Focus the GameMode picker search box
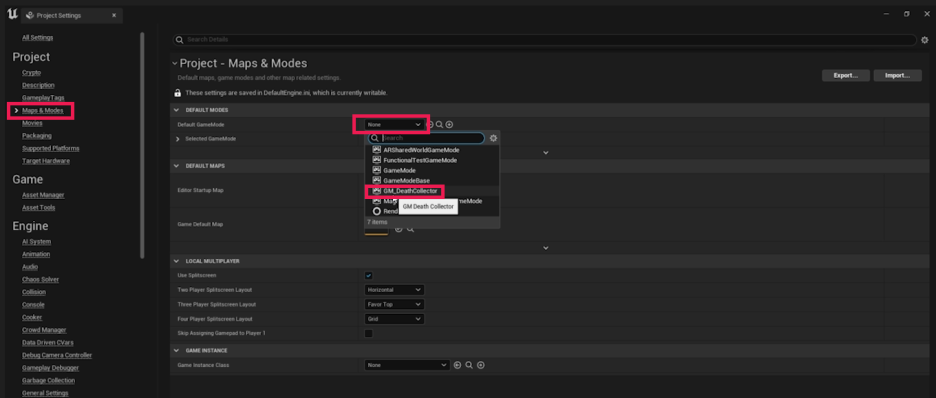 (x=426, y=138)
